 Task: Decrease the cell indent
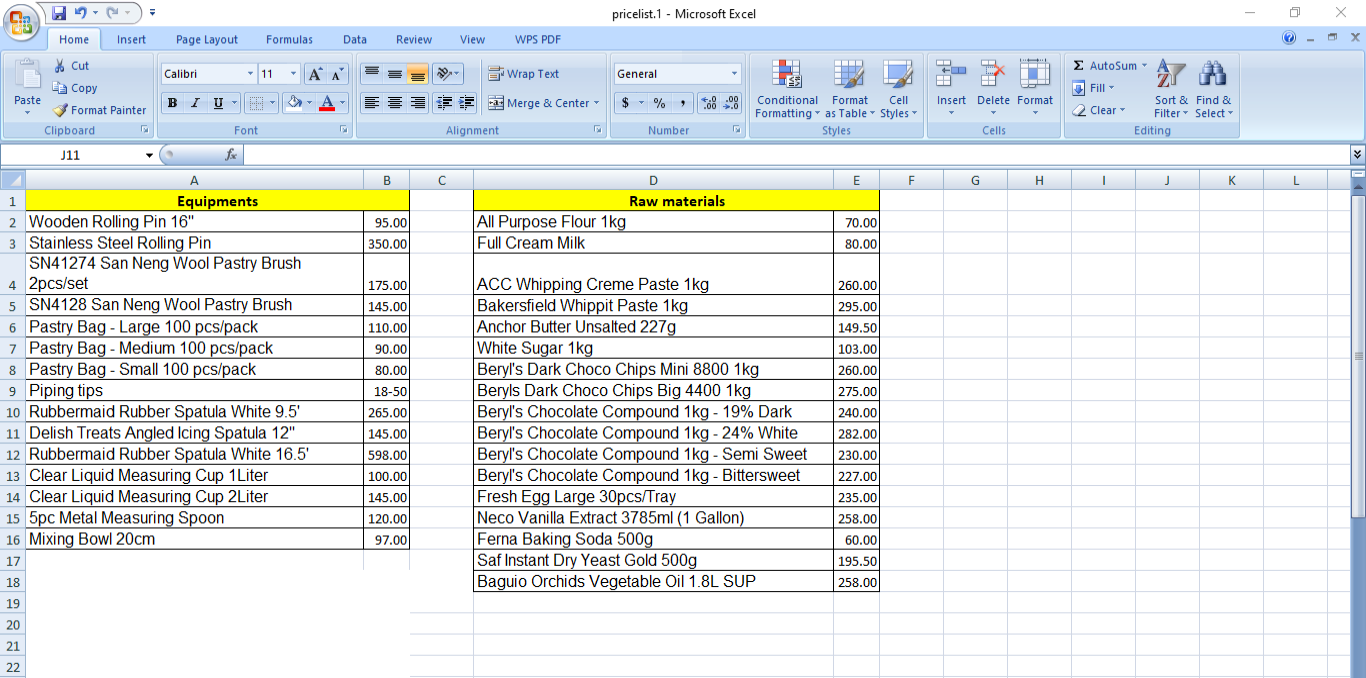(443, 103)
